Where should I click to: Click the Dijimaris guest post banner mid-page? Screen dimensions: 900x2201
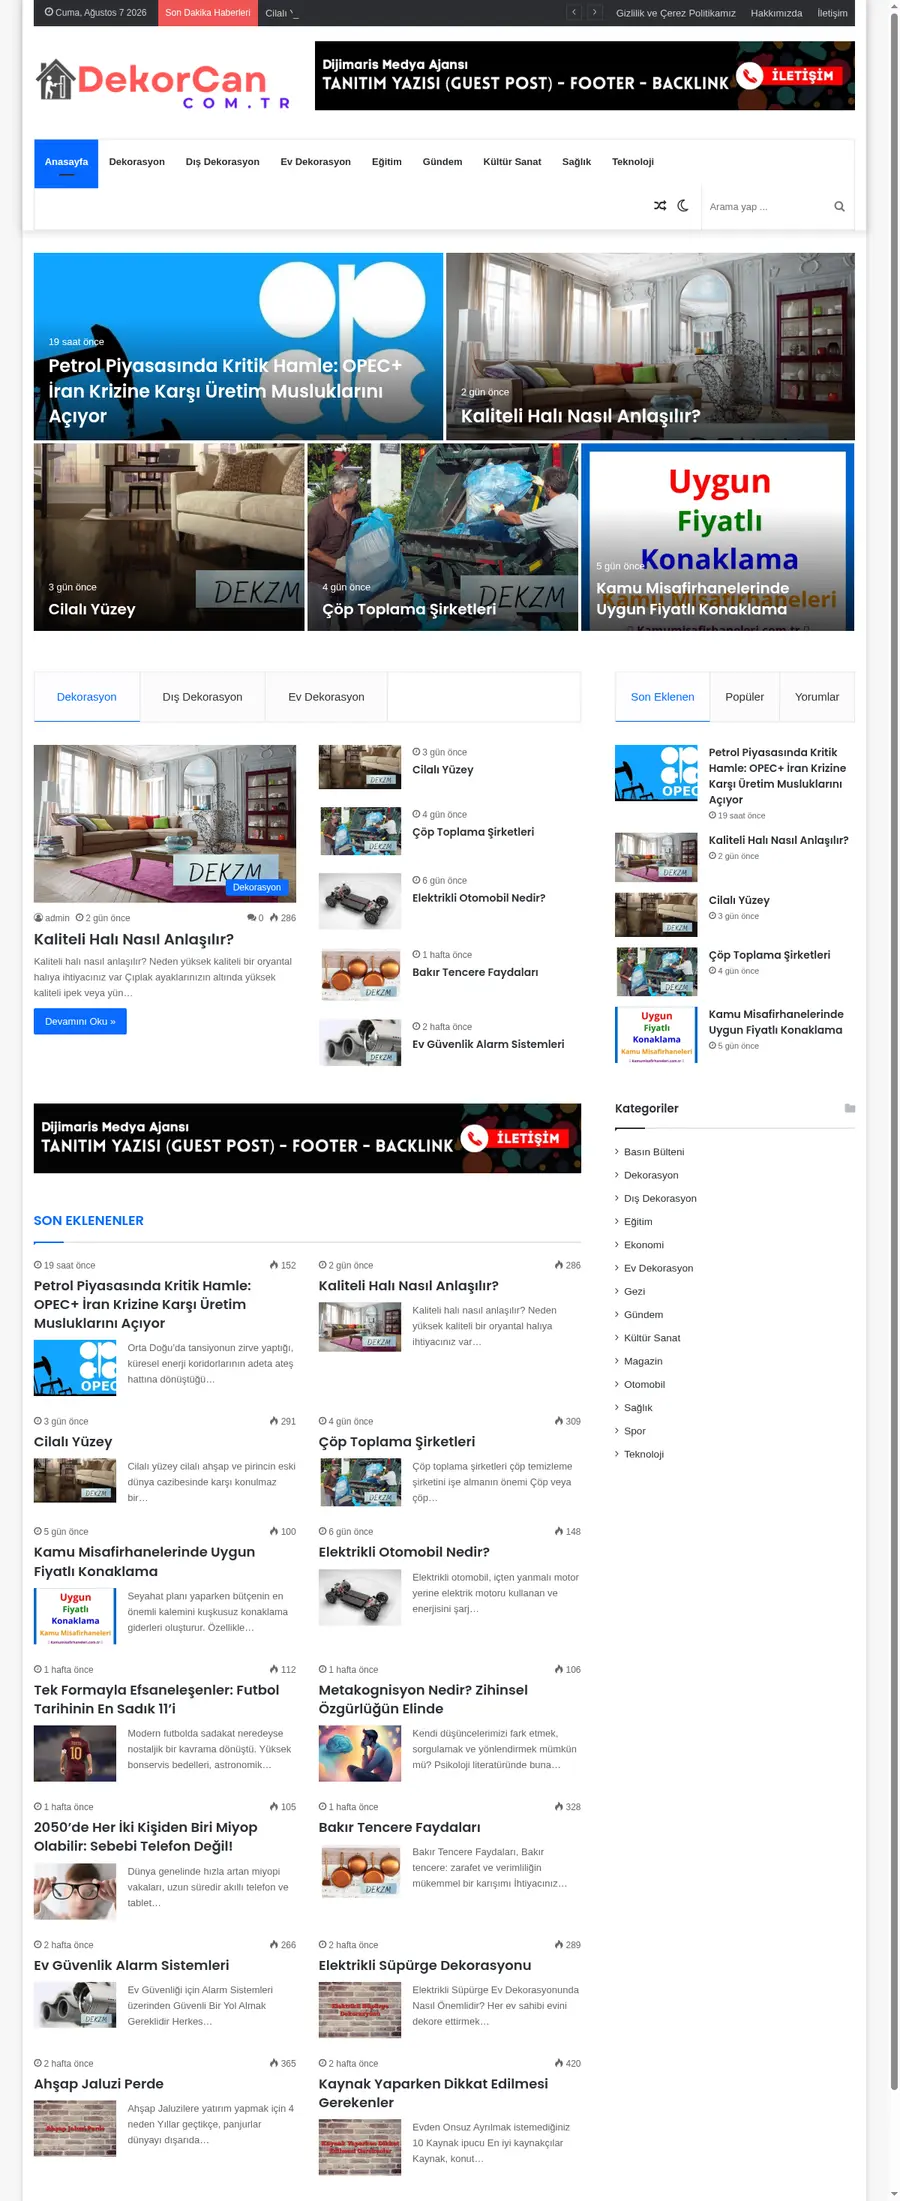click(307, 1138)
